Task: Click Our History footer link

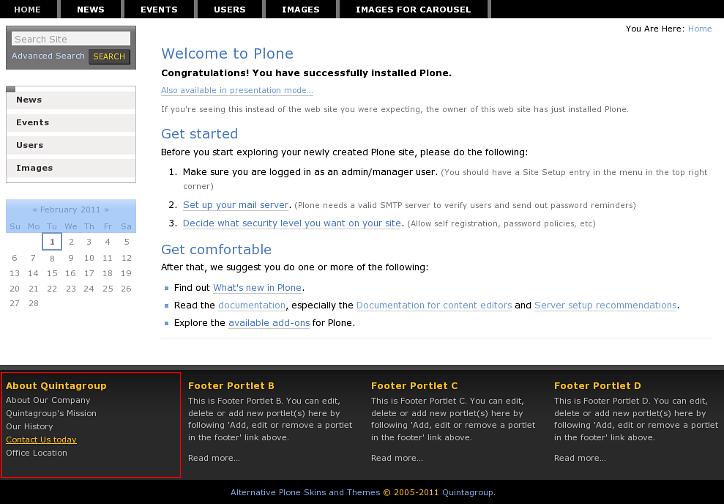Action: (30, 426)
